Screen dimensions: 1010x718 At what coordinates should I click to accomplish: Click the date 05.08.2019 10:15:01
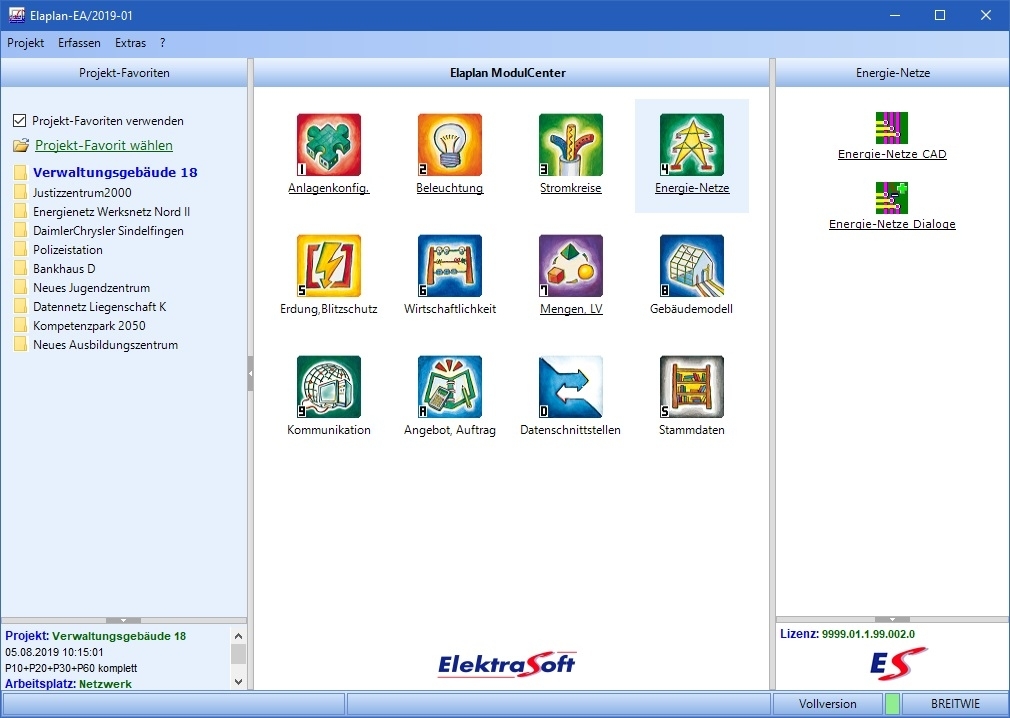coord(54,652)
